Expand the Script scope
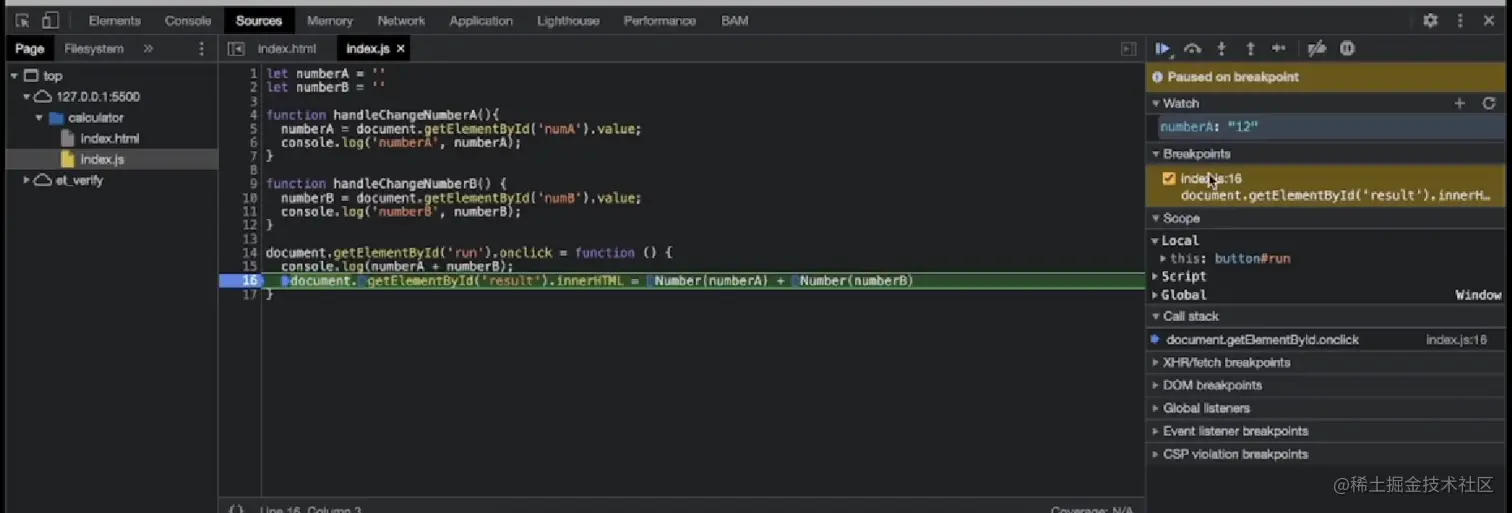1512x513 pixels. pos(1155,277)
